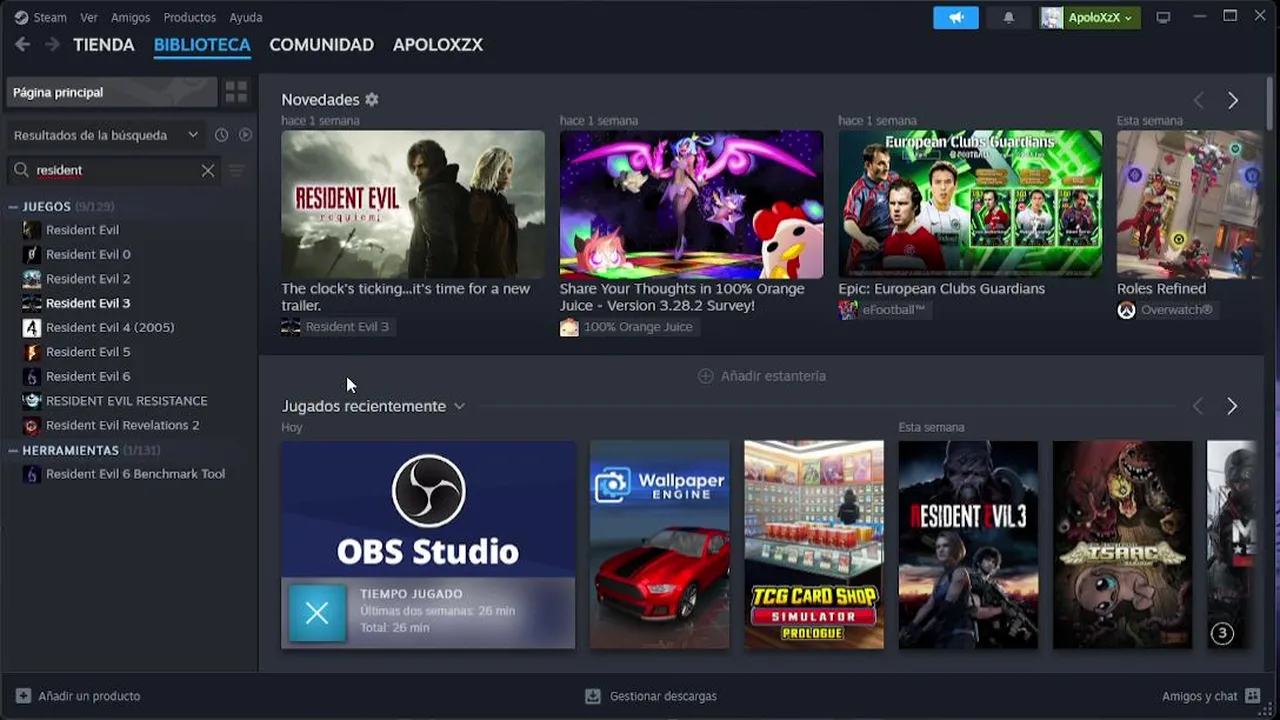This screenshot has width=1280, height=720.
Task: Open the notifications bell
Action: 1009,18
